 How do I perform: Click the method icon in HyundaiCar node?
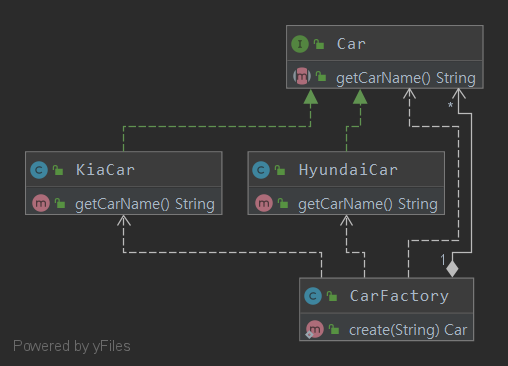click(264, 203)
